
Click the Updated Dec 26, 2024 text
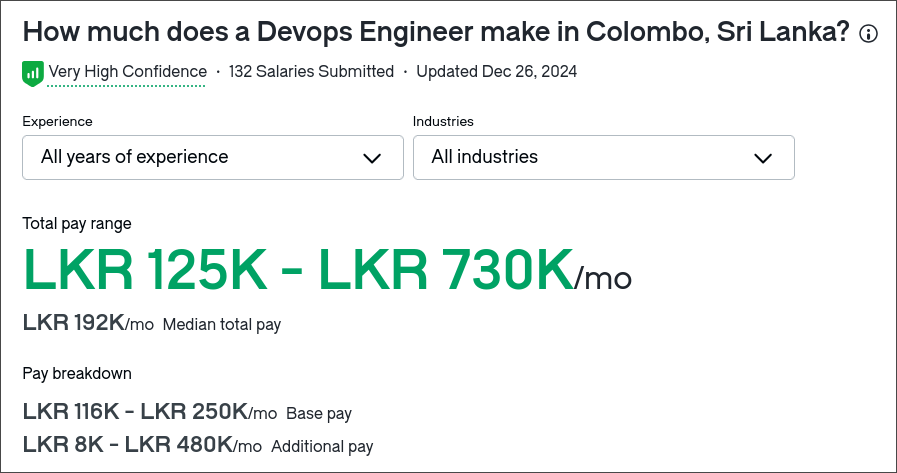(x=497, y=71)
